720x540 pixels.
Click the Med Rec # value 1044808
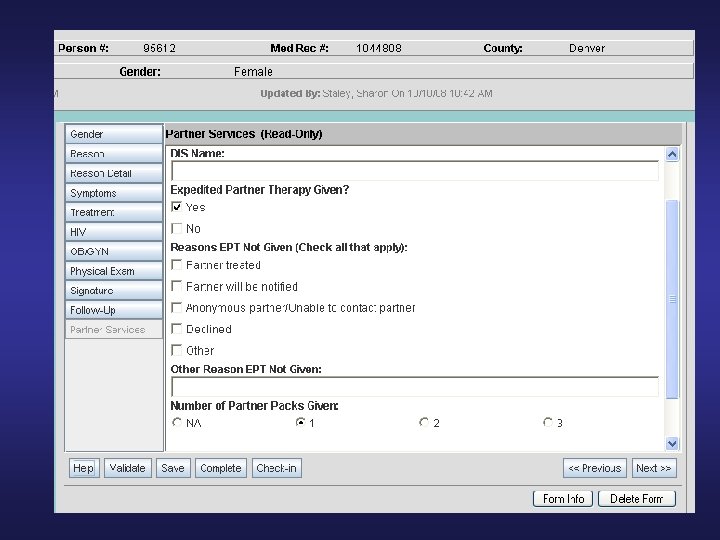tap(379, 48)
